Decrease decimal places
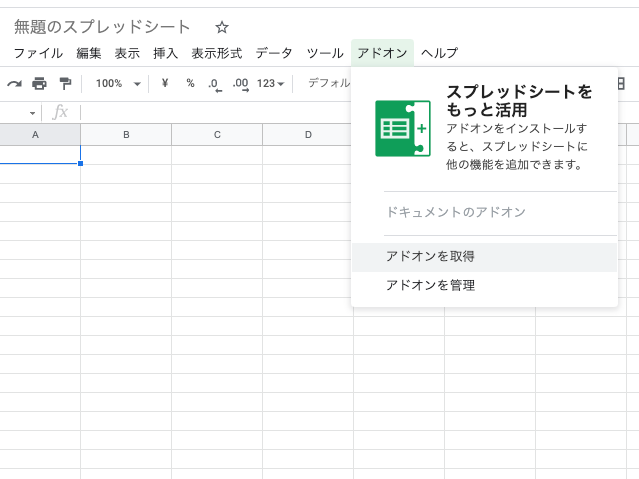 [215, 85]
